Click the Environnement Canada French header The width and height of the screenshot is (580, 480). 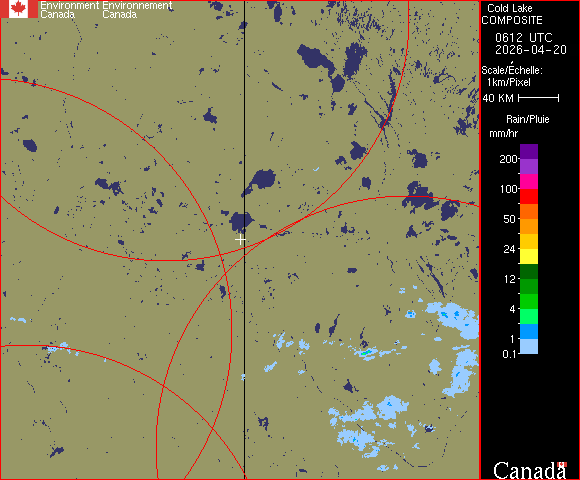pos(137,10)
